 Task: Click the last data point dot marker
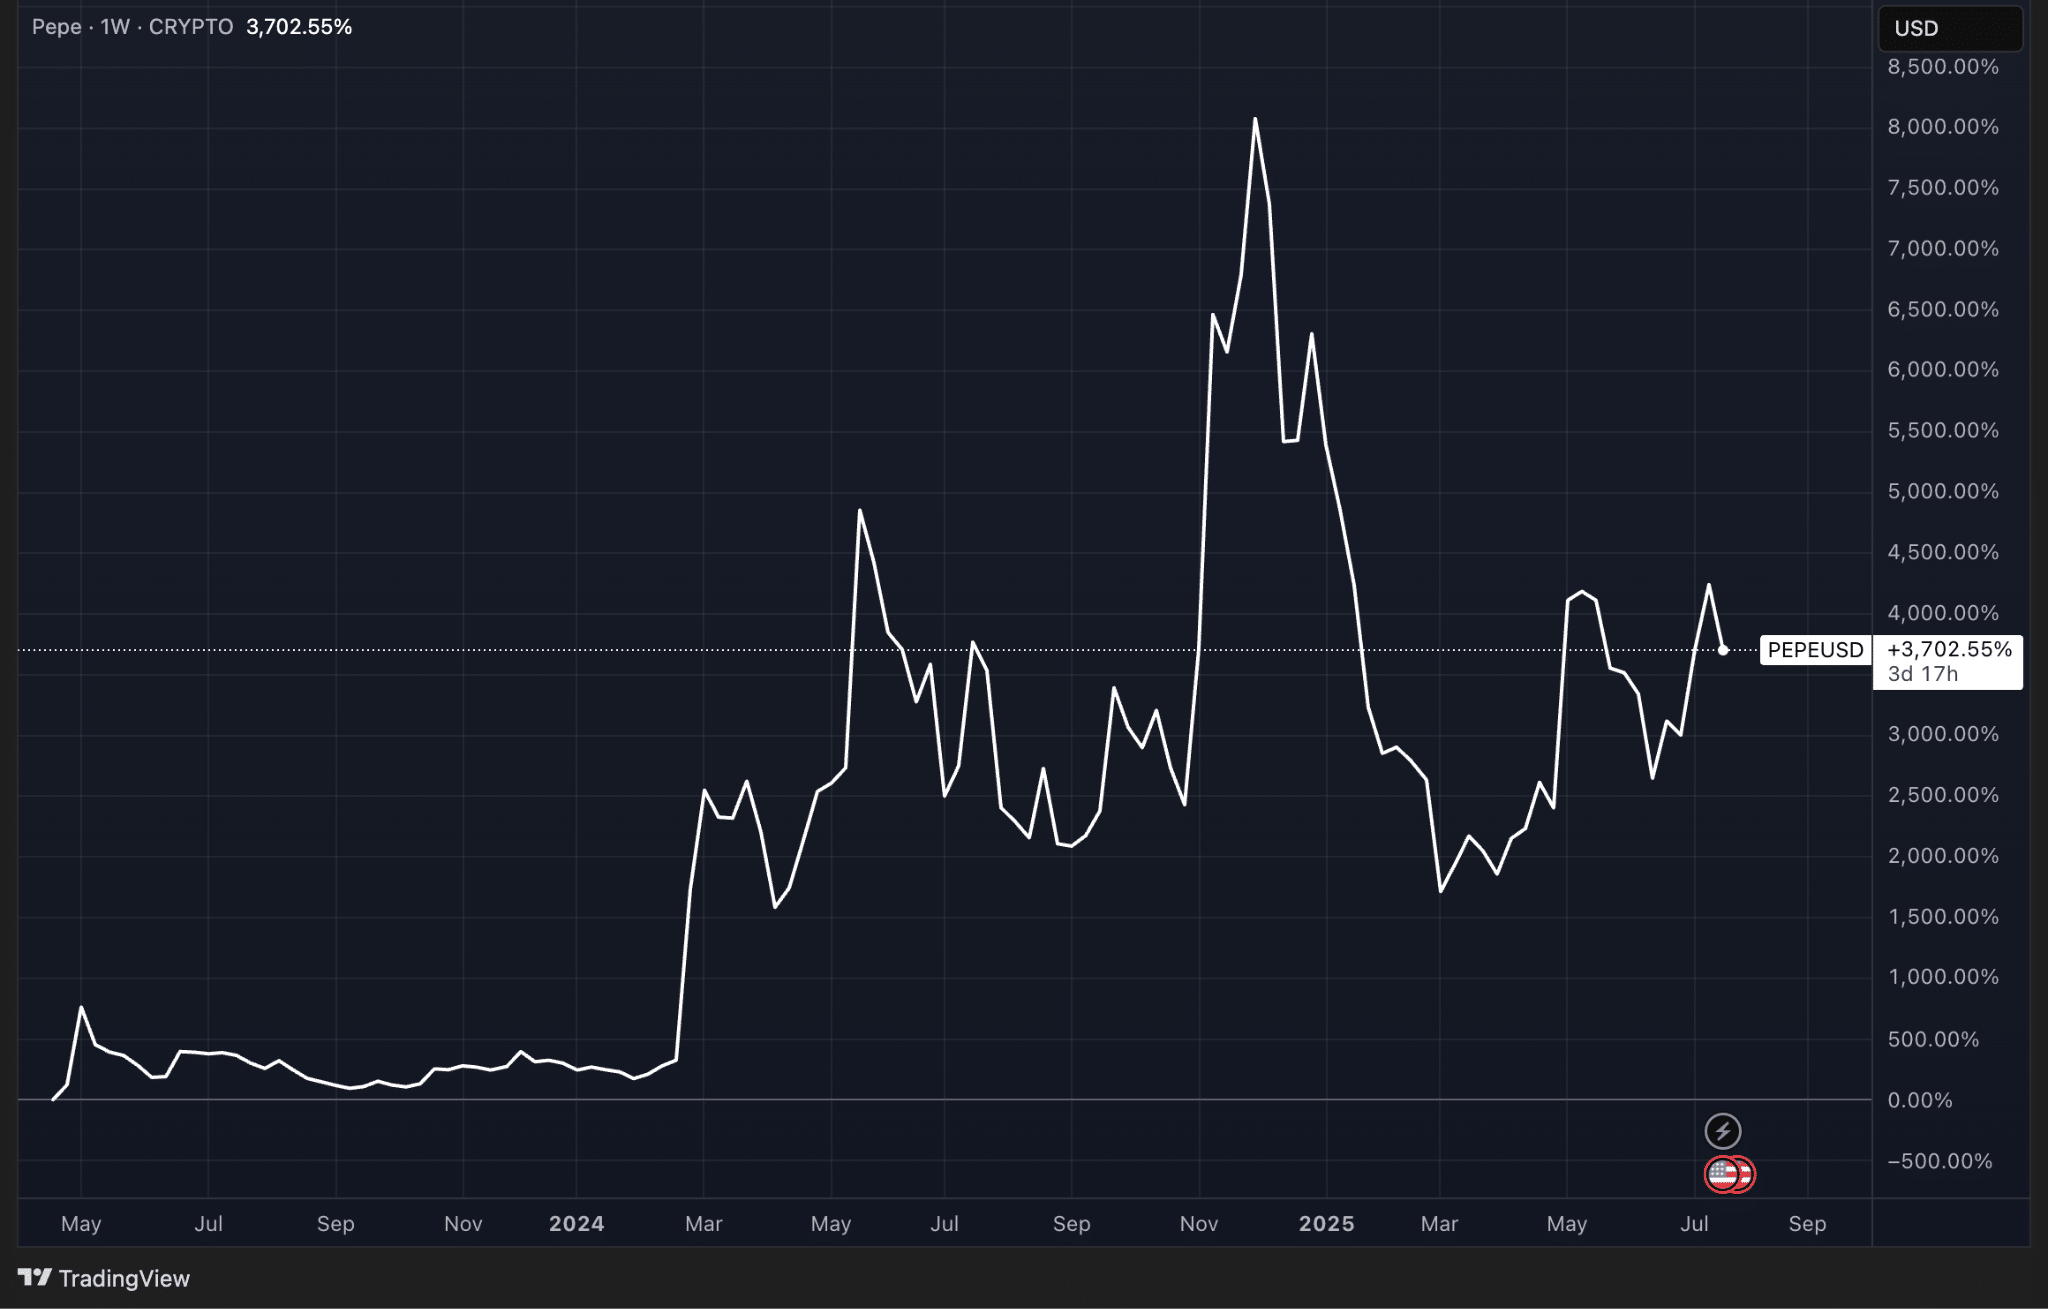click(x=1723, y=650)
